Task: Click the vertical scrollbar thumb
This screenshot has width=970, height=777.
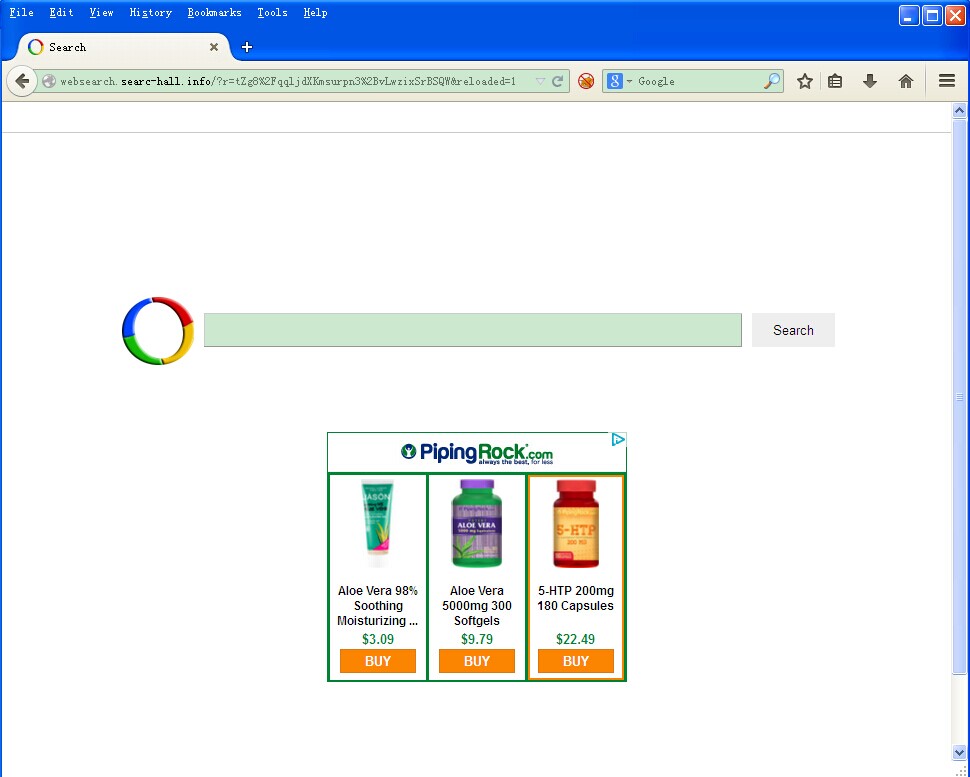Action: coord(959,397)
